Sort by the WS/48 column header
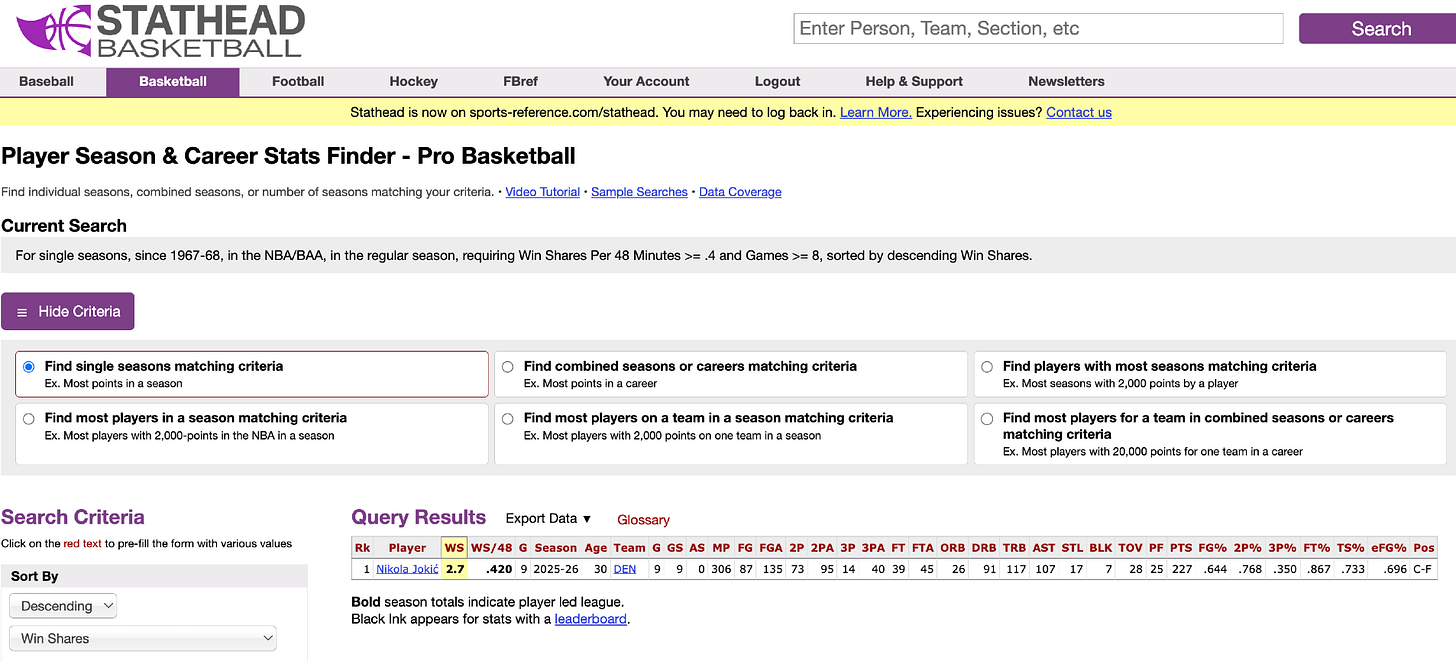This screenshot has width=1456, height=662. (x=491, y=547)
